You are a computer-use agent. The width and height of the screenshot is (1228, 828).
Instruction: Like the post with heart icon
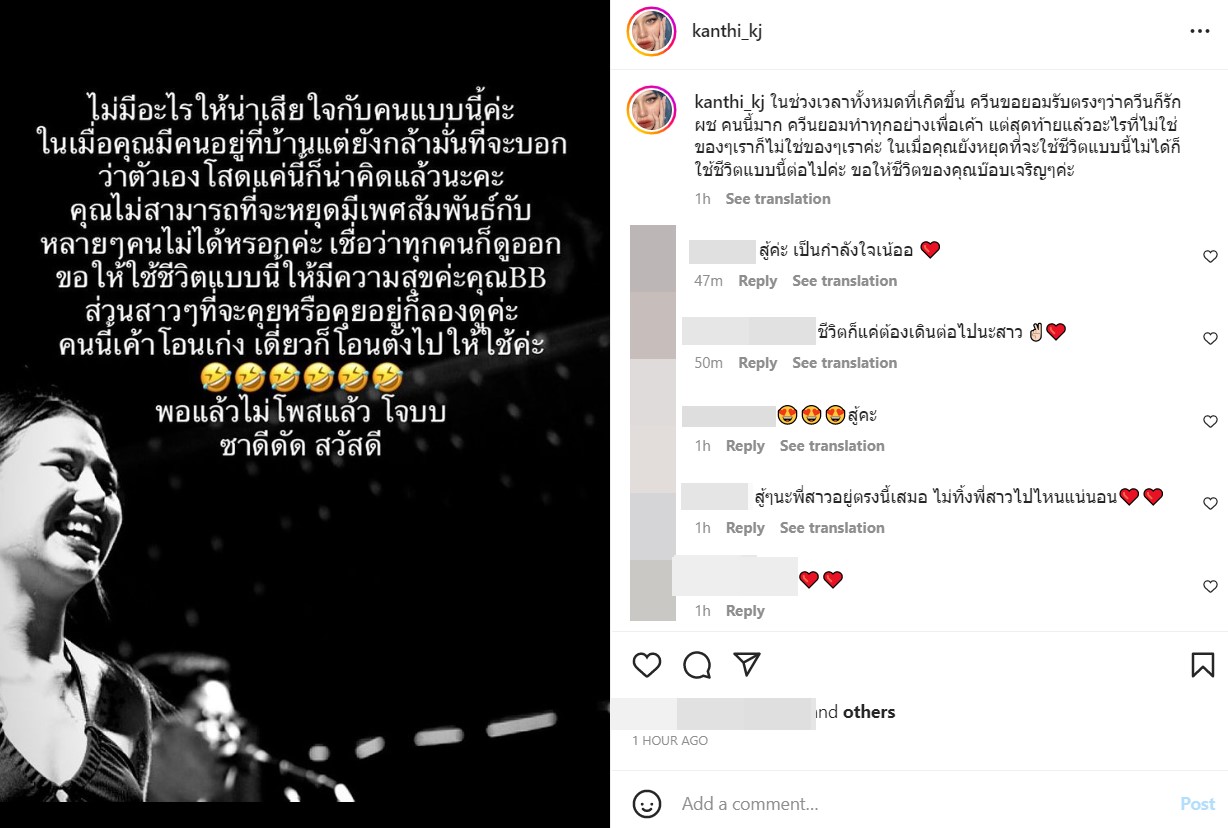coord(647,665)
